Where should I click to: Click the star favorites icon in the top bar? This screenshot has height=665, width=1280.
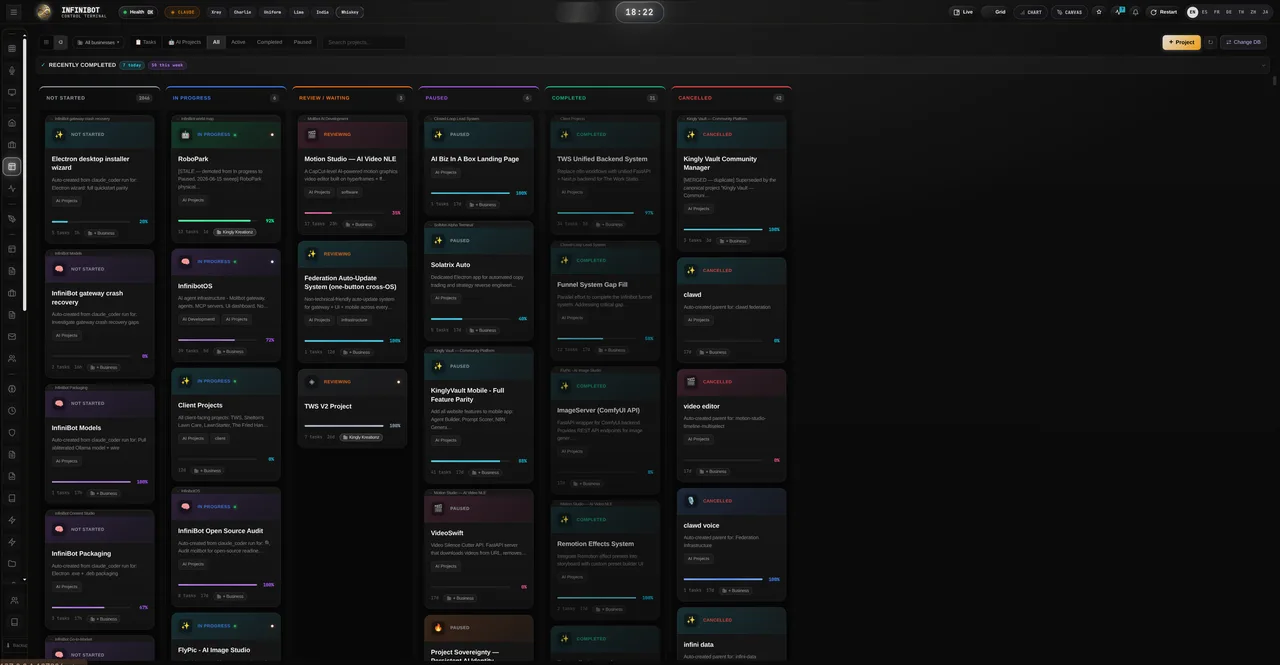pyautogui.click(x=1099, y=12)
